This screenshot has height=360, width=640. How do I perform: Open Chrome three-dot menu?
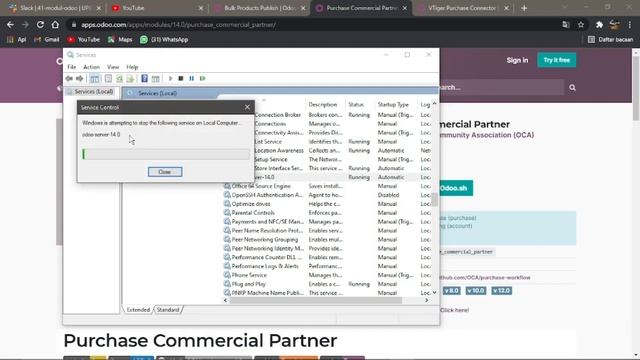(x=630, y=24)
